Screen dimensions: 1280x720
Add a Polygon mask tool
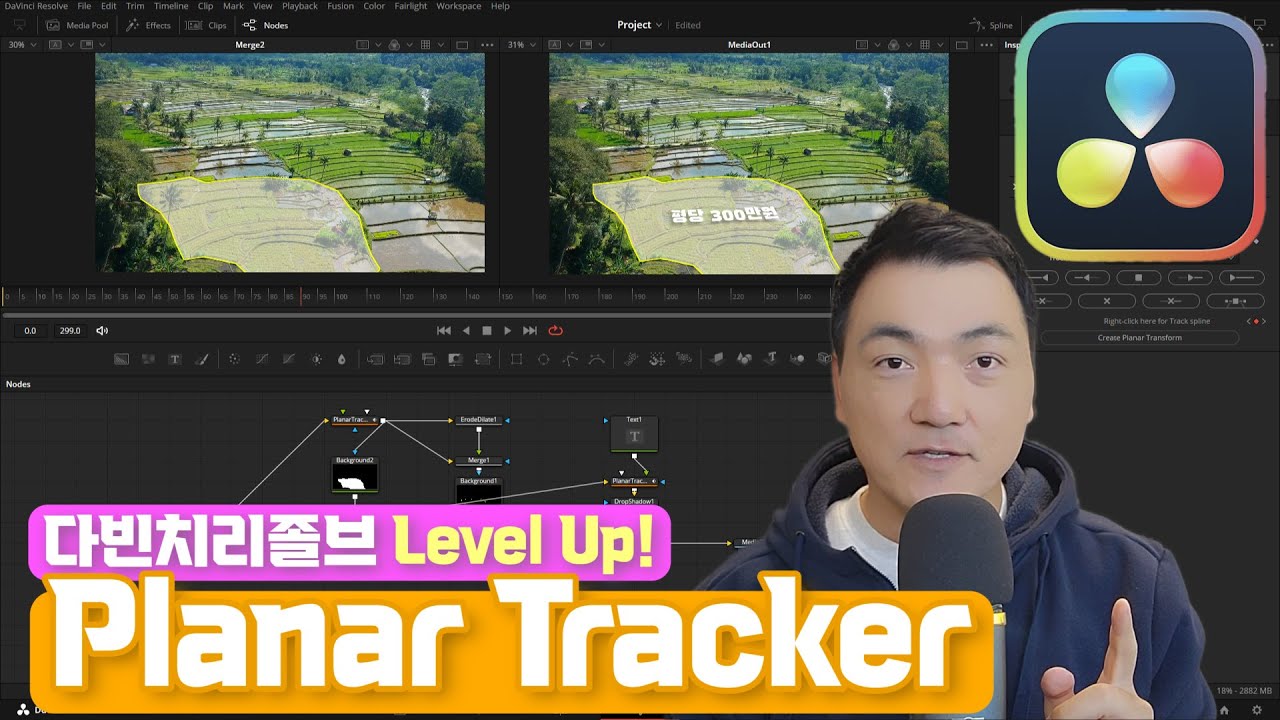(570, 359)
